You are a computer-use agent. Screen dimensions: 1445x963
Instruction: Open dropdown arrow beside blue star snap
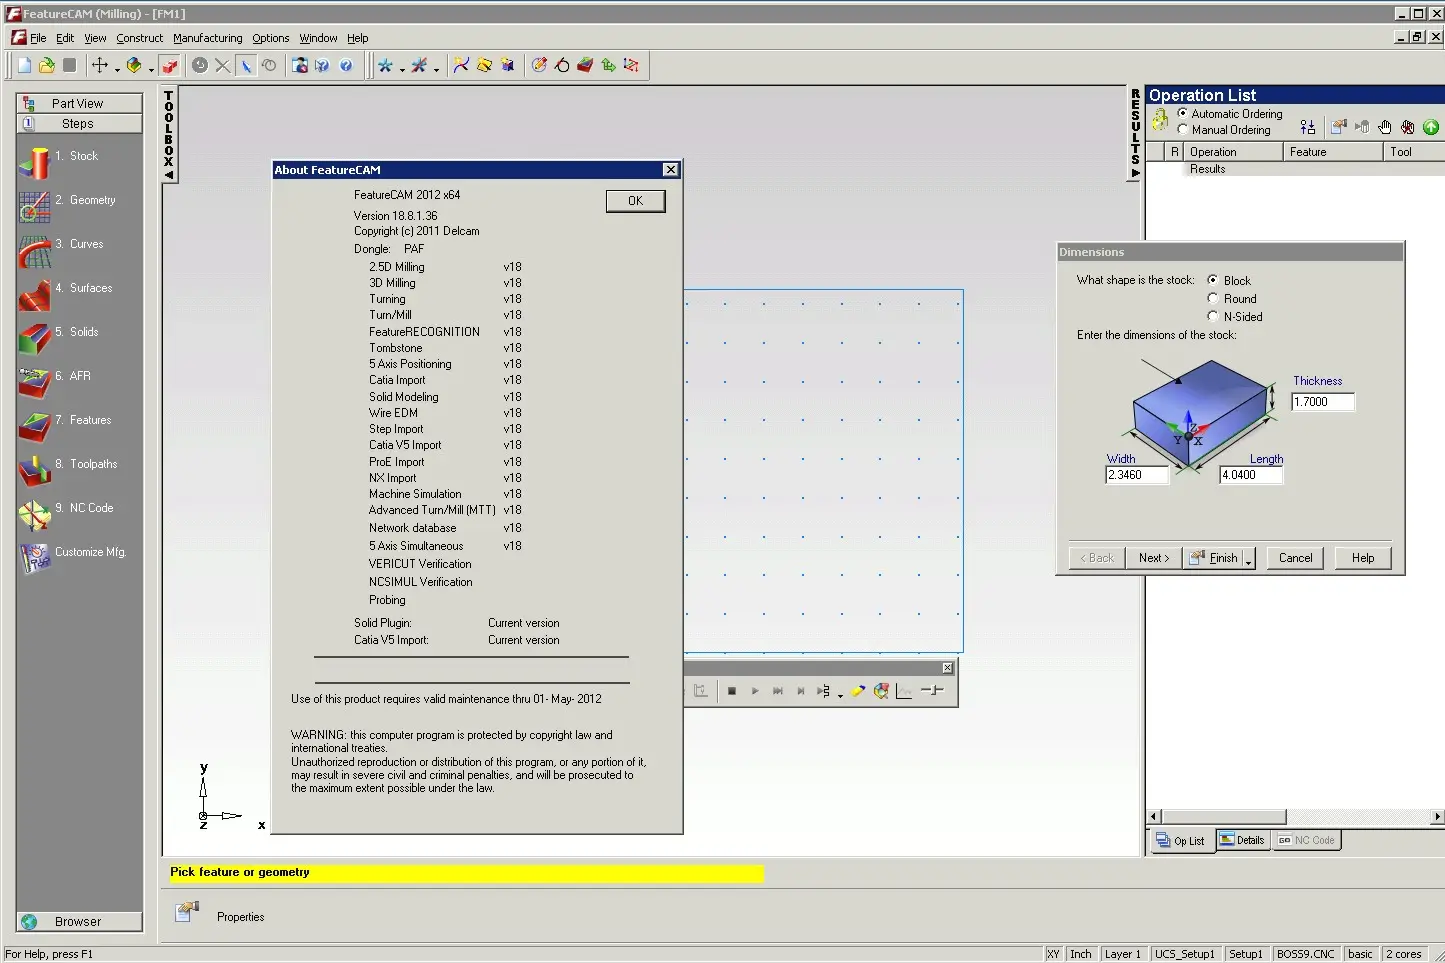(402, 69)
